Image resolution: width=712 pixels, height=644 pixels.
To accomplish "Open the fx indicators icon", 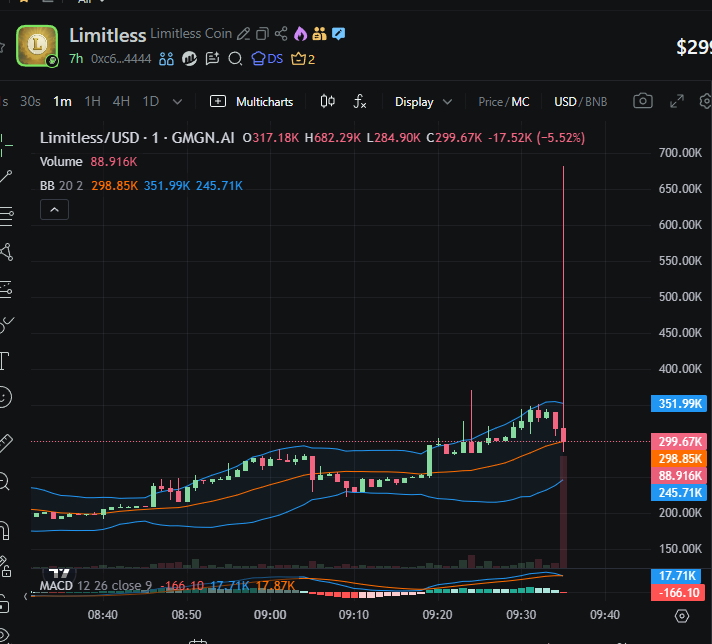I will pyautogui.click(x=360, y=101).
